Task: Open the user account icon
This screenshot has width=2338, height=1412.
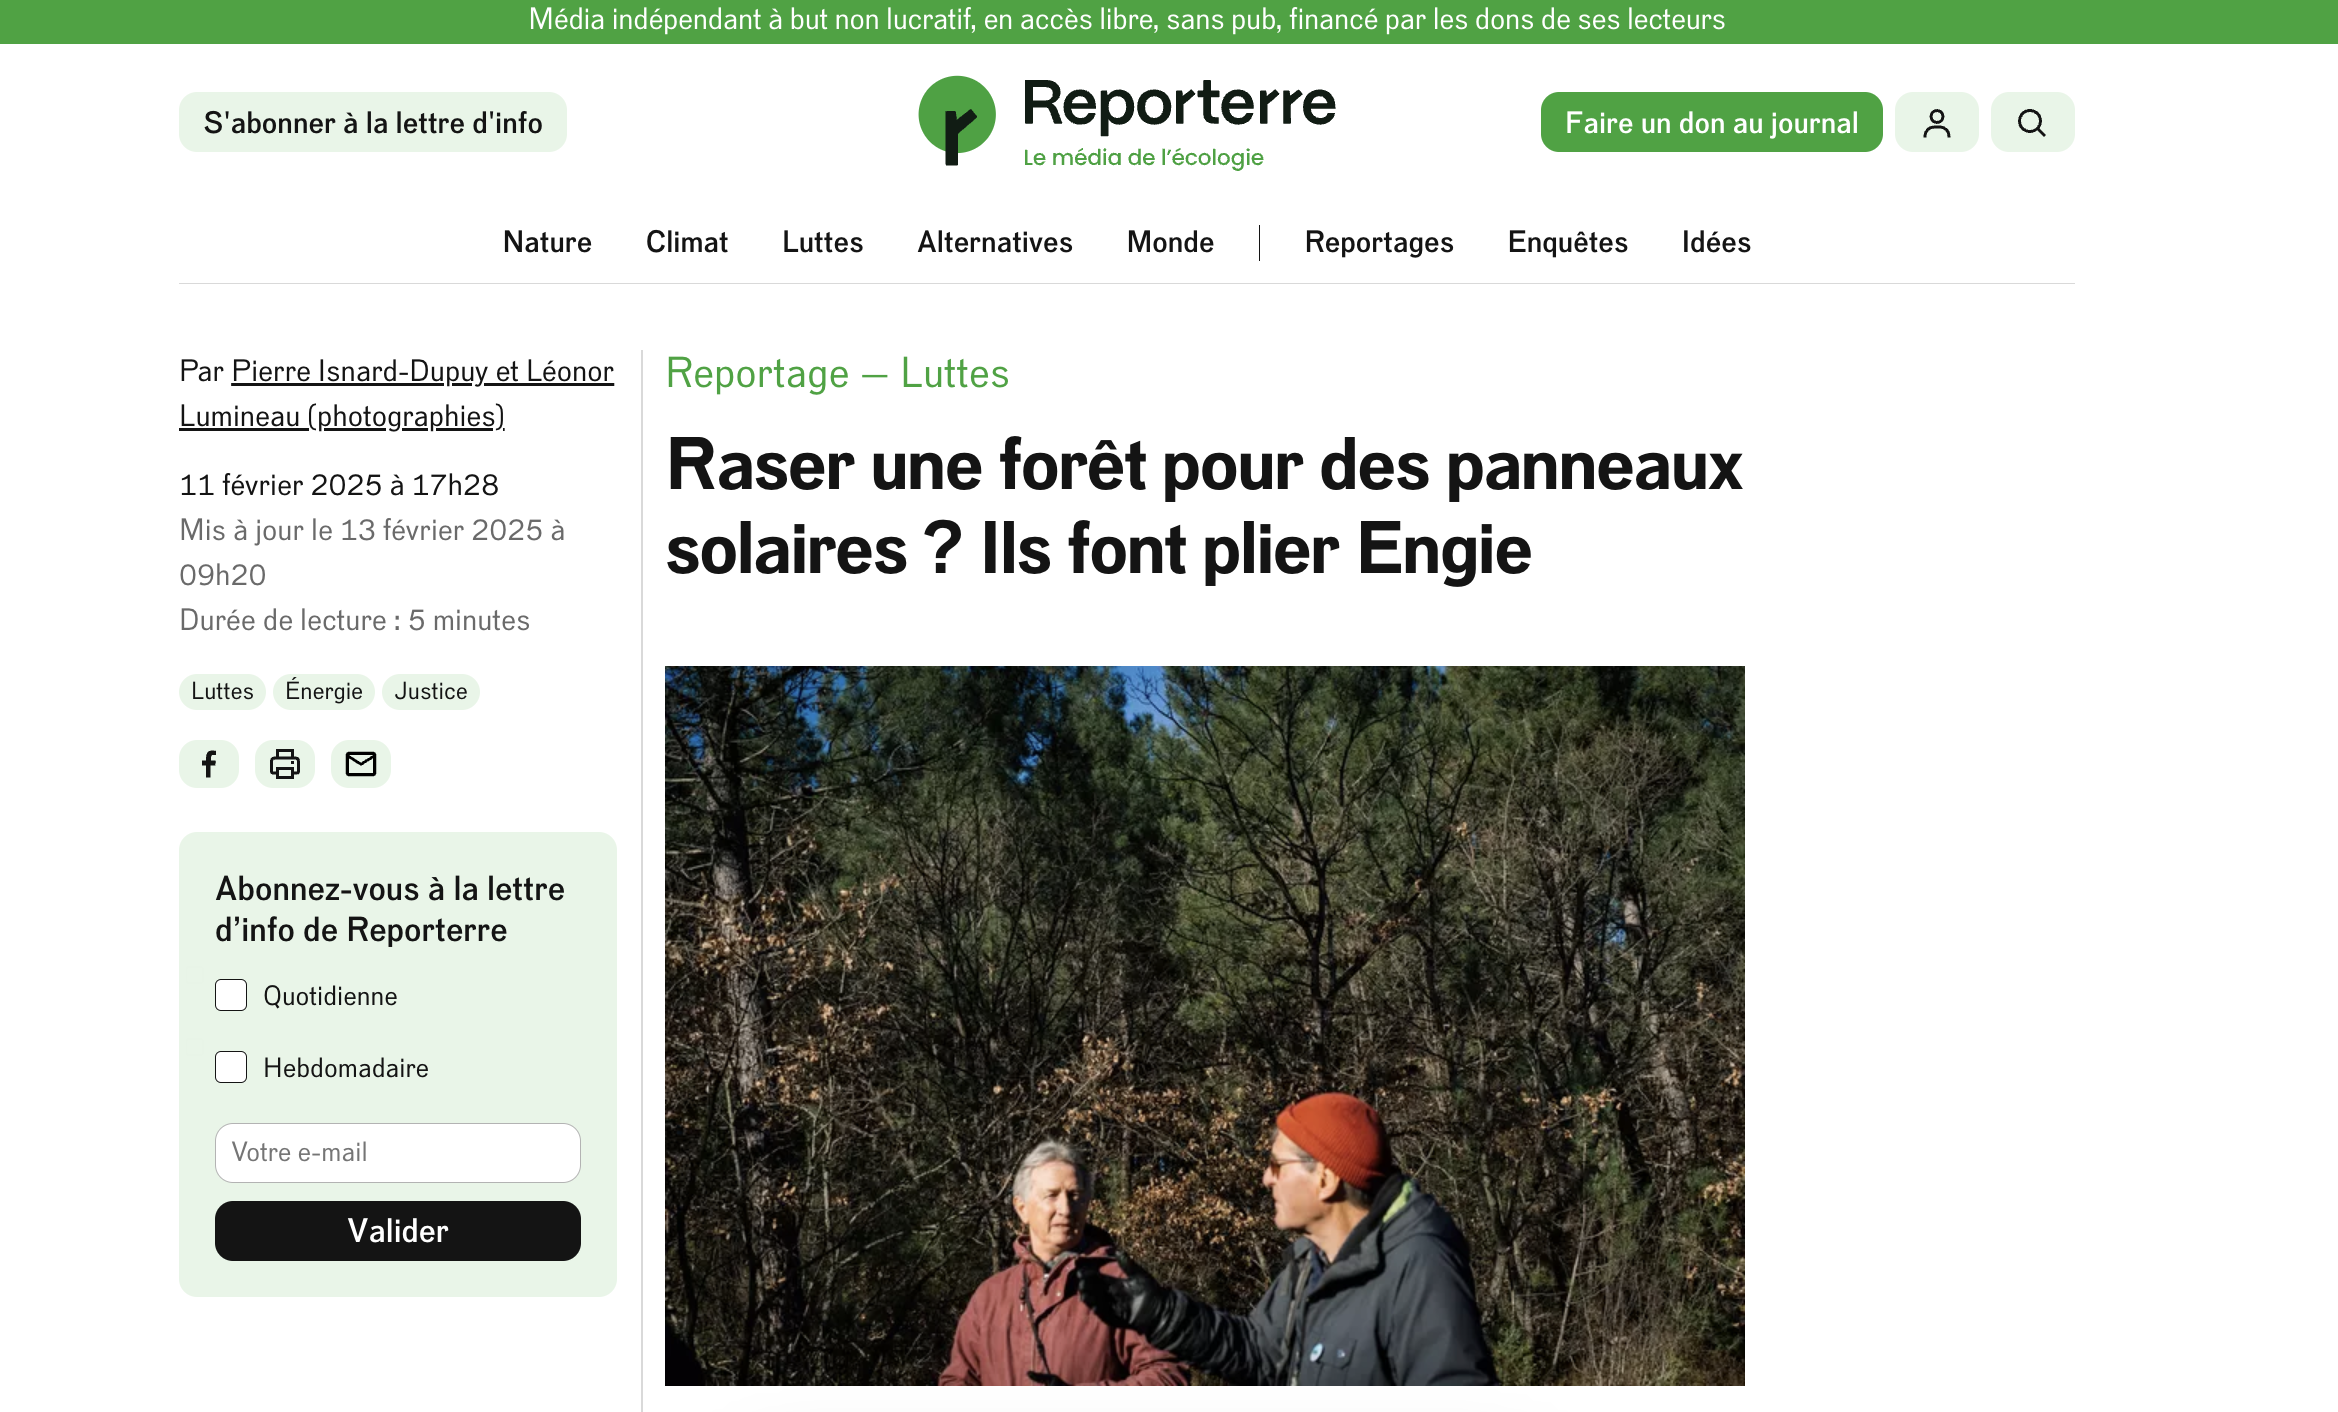Action: (x=1936, y=122)
